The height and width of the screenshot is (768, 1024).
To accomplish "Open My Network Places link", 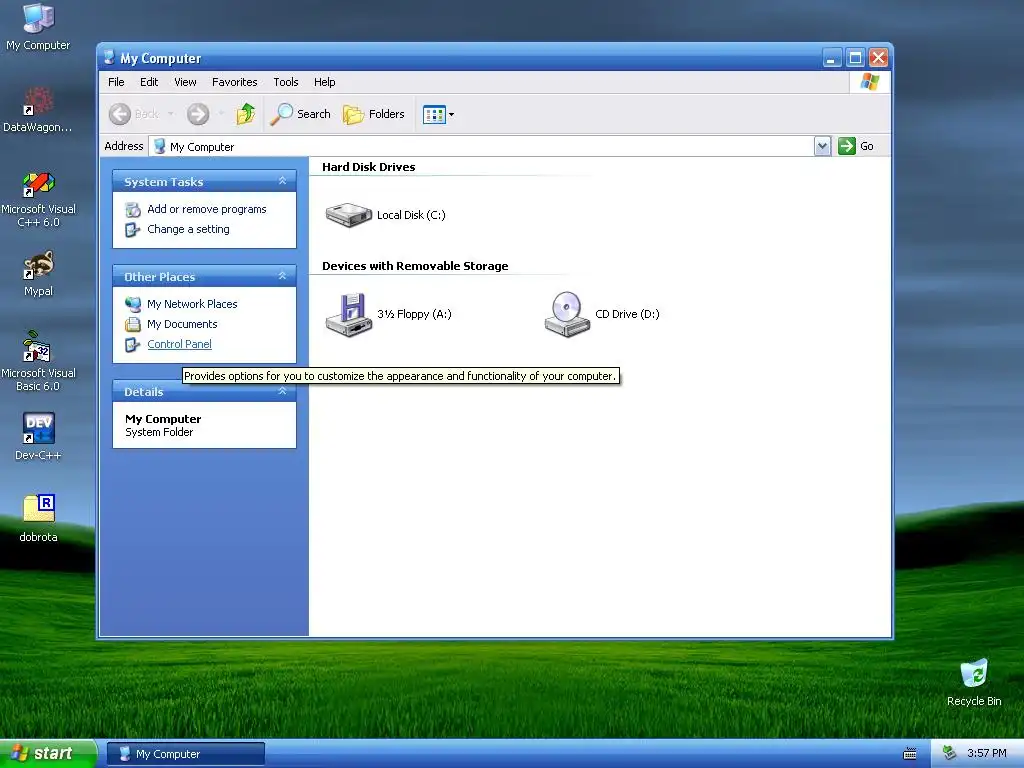I will point(192,304).
